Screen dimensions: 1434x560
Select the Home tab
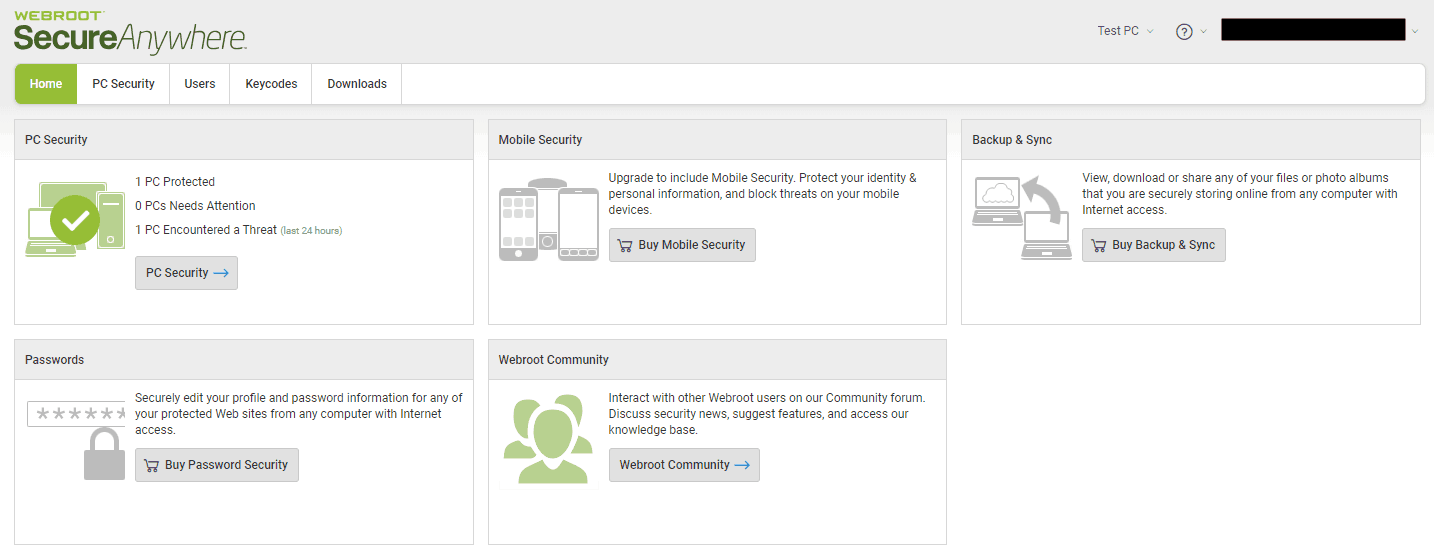pos(46,84)
